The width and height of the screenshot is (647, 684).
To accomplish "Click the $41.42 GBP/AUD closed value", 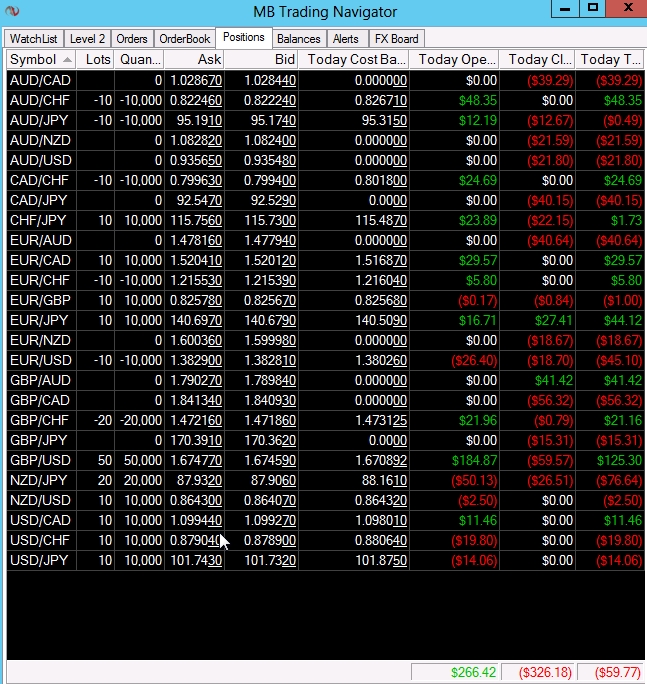I will coord(554,380).
